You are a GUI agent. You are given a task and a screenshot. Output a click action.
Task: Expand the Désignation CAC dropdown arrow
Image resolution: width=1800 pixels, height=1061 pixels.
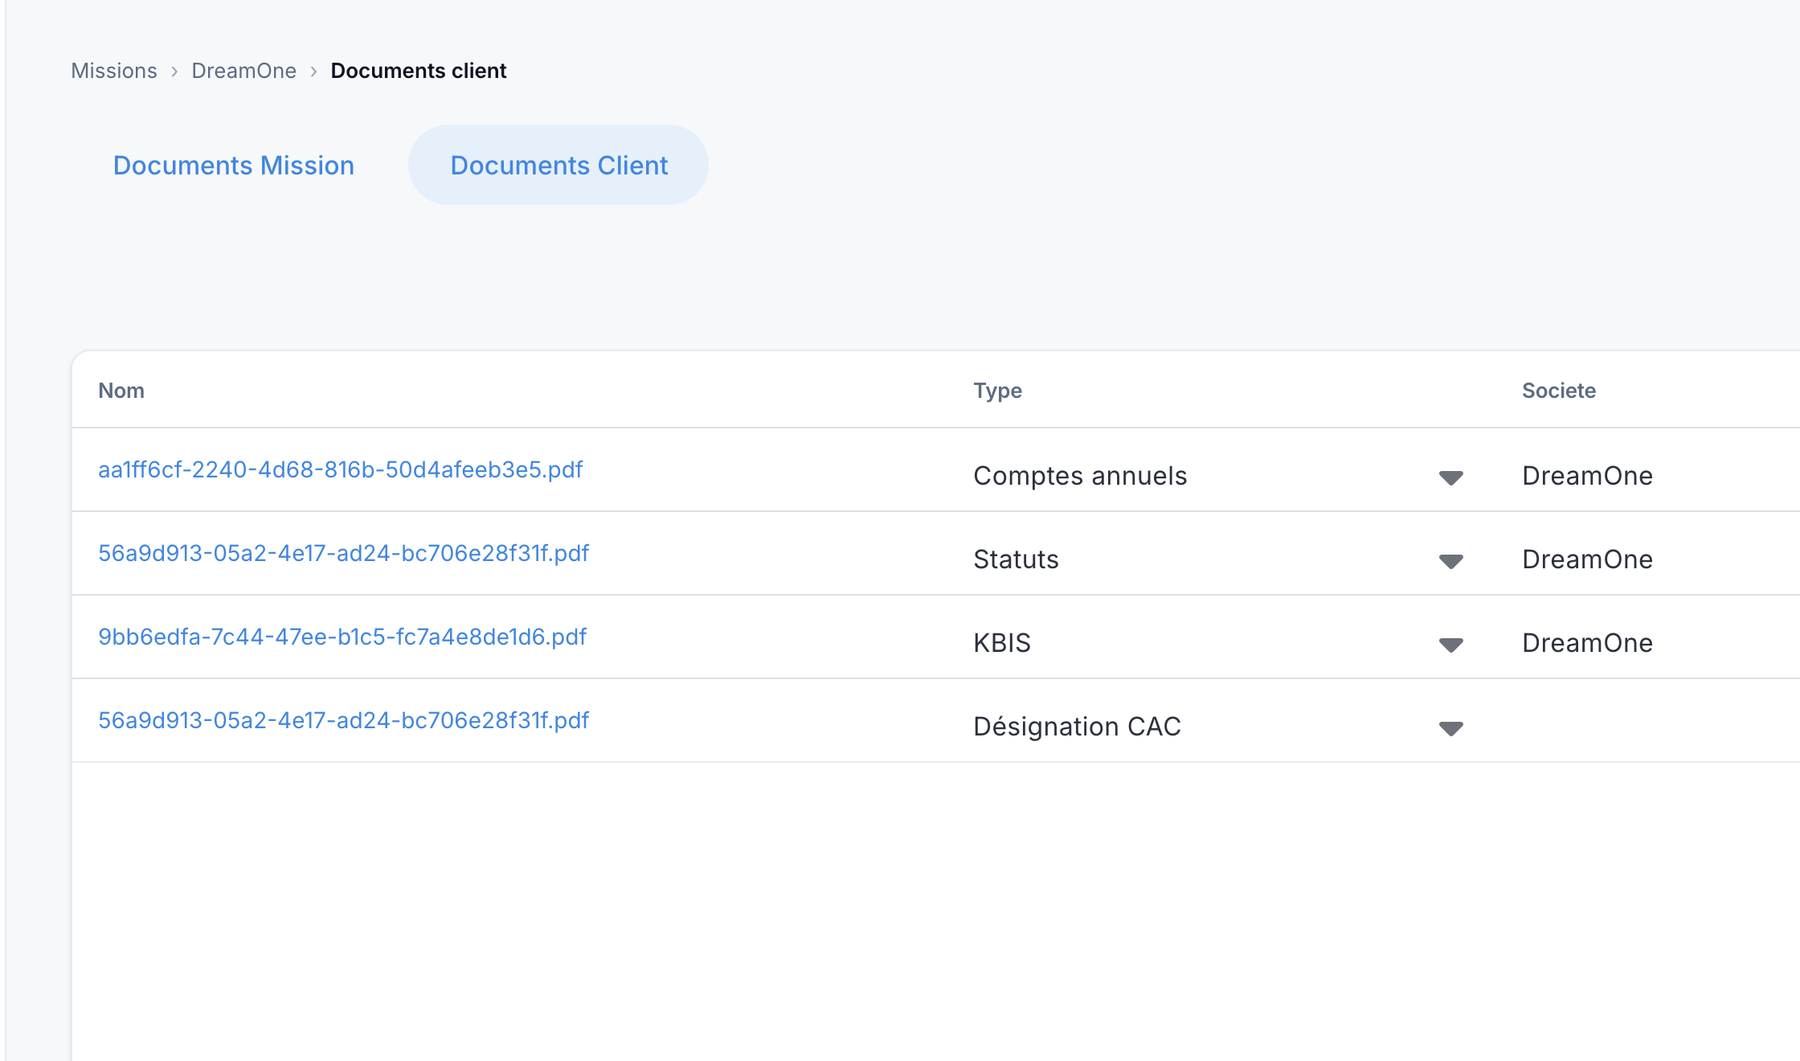[1450, 728]
